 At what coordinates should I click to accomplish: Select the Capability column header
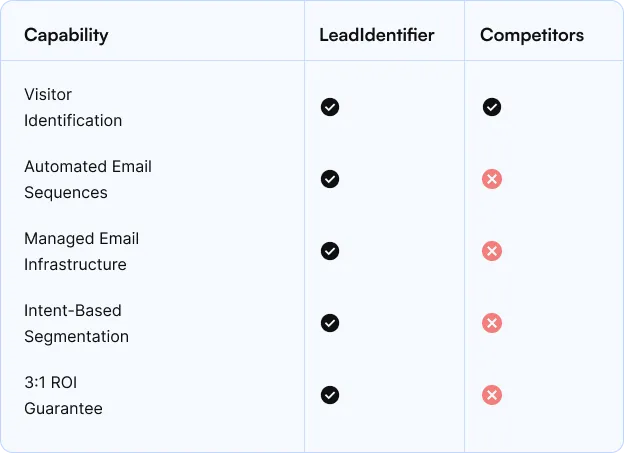point(66,36)
